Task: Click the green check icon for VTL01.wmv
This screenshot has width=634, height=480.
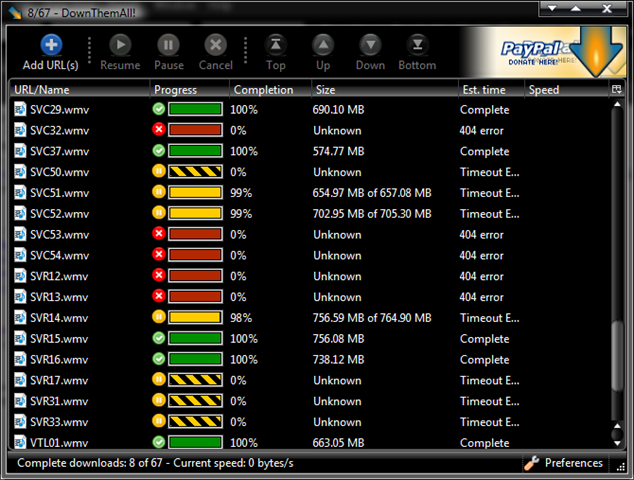Action: click(x=159, y=442)
